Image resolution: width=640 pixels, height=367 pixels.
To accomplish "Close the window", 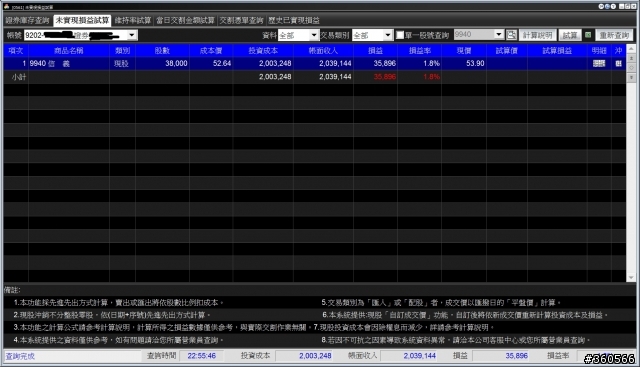I will pyautogui.click(x=633, y=7).
